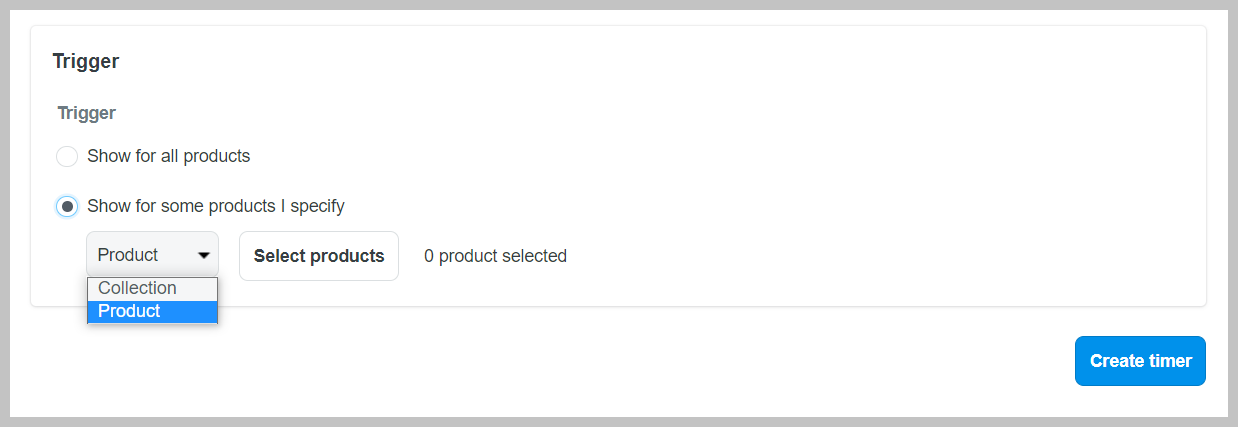Click the "Show for all products" label text
The height and width of the screenshot is (427, 1238).
coord(168,156)
